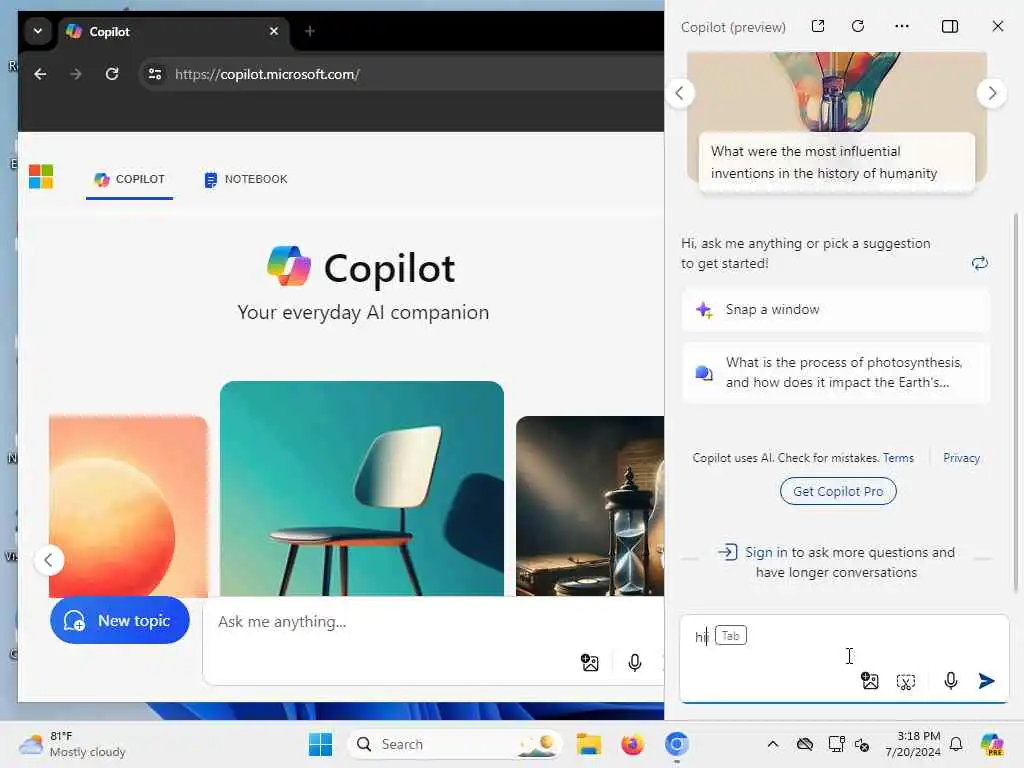Click the cloud sync tray icon
Viewport: 1024px width, 768px height.
pos(805,744)
